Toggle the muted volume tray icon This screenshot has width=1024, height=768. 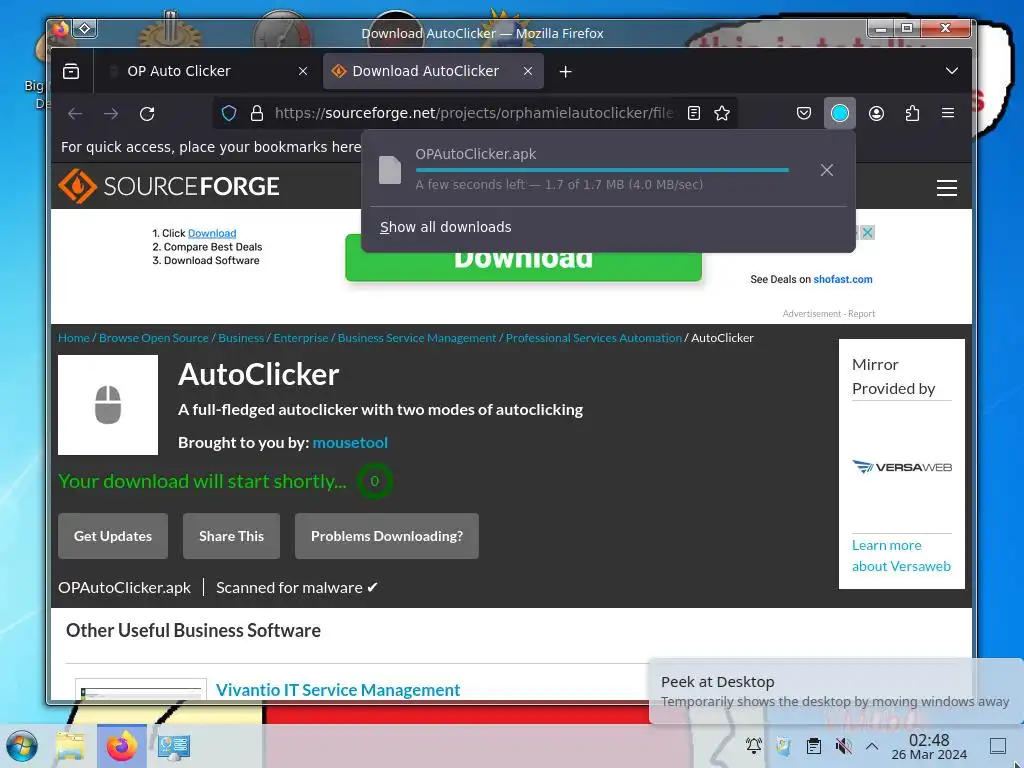(x=843, y=745)
